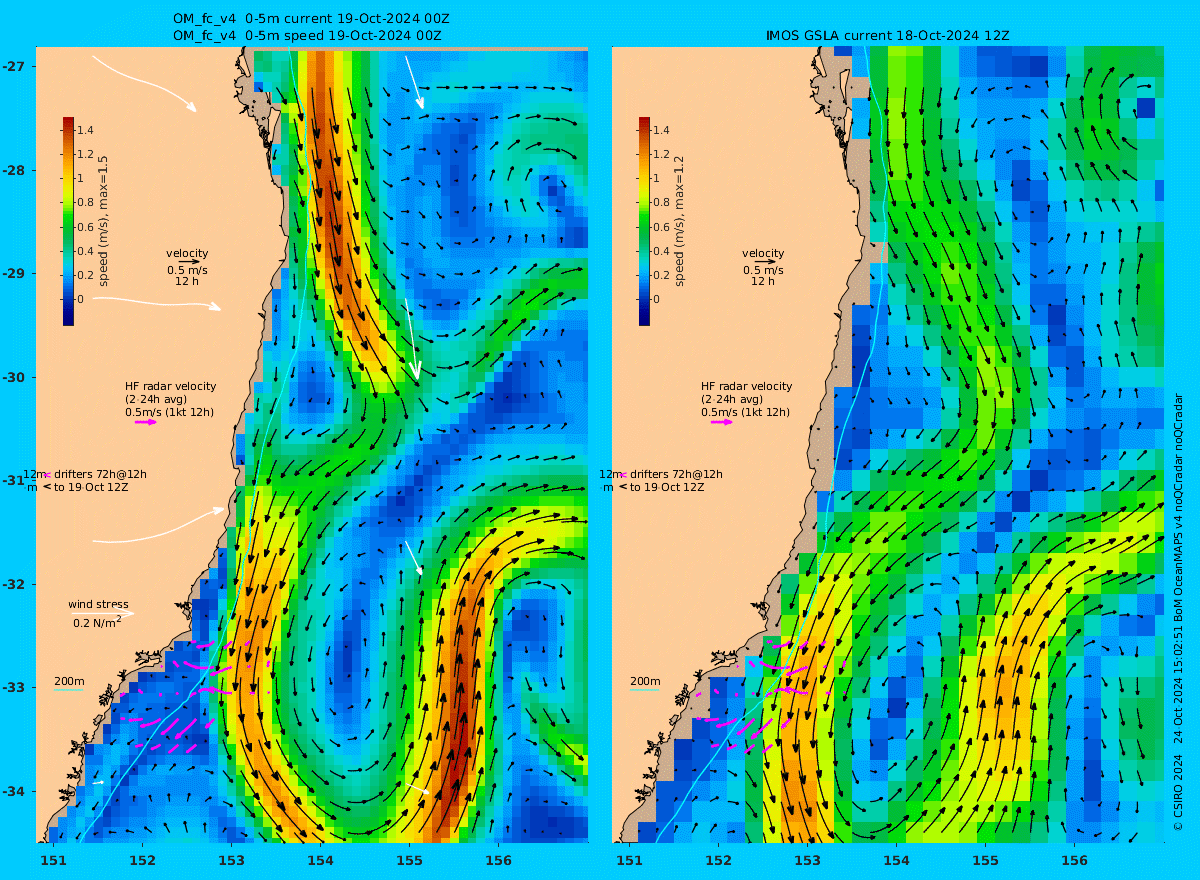Click the vertical CSIRO 2024 copyright text
Viewport: 1200px width, 880px height.
(1178, 610)
